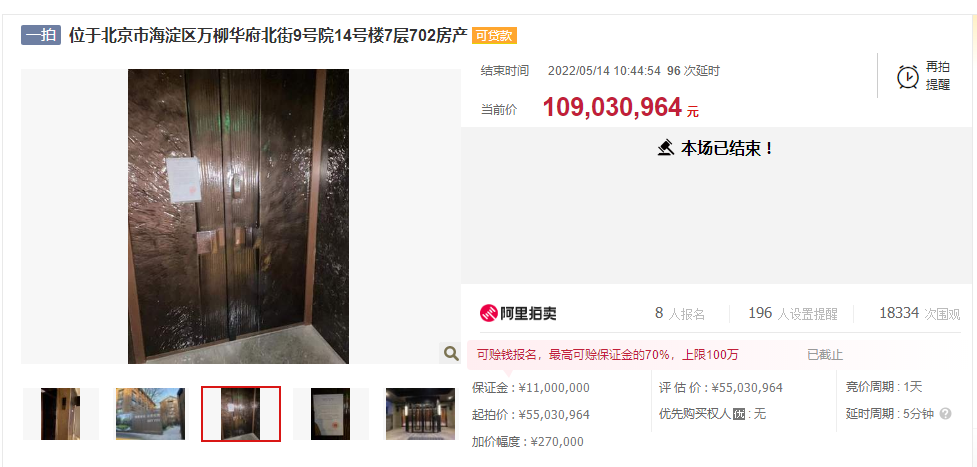The image size is (977, 467).
Task: Click the help icon beside 延时周期
Action: tap(945, 413)
